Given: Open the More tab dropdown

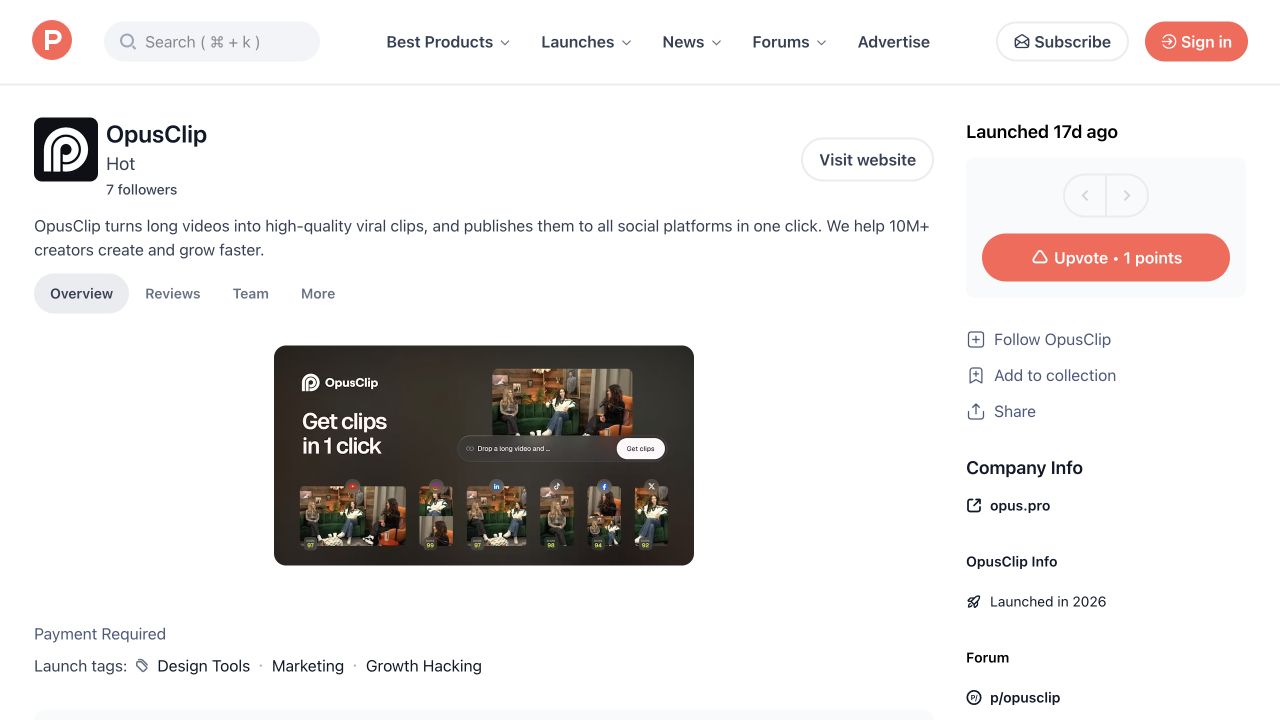Looking at the screenshot, I should 318,293.
